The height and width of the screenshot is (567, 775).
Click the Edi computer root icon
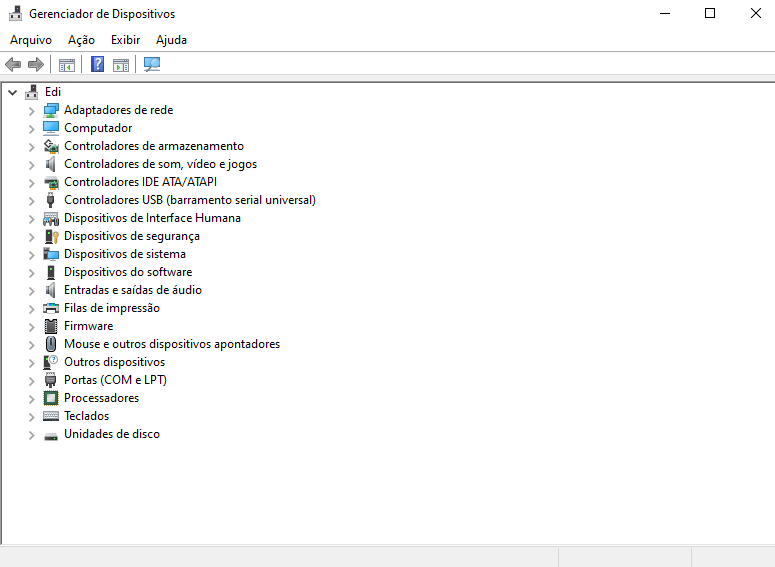coord(32,92)
